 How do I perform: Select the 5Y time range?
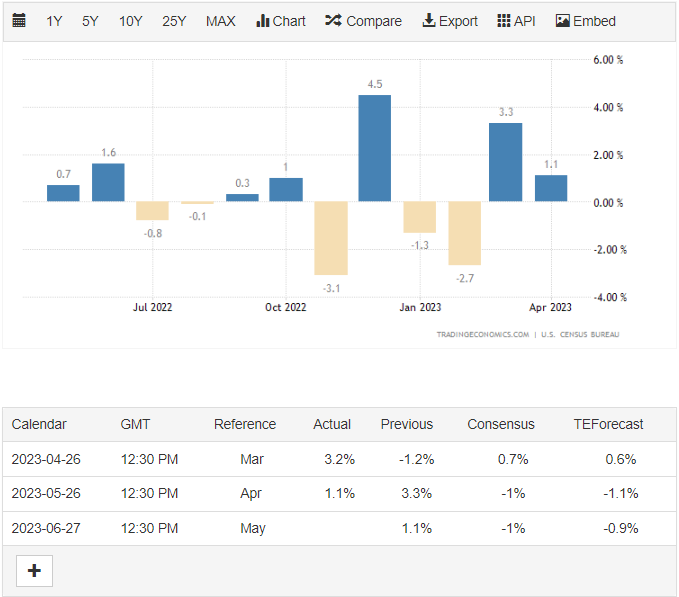click(90, 21)
